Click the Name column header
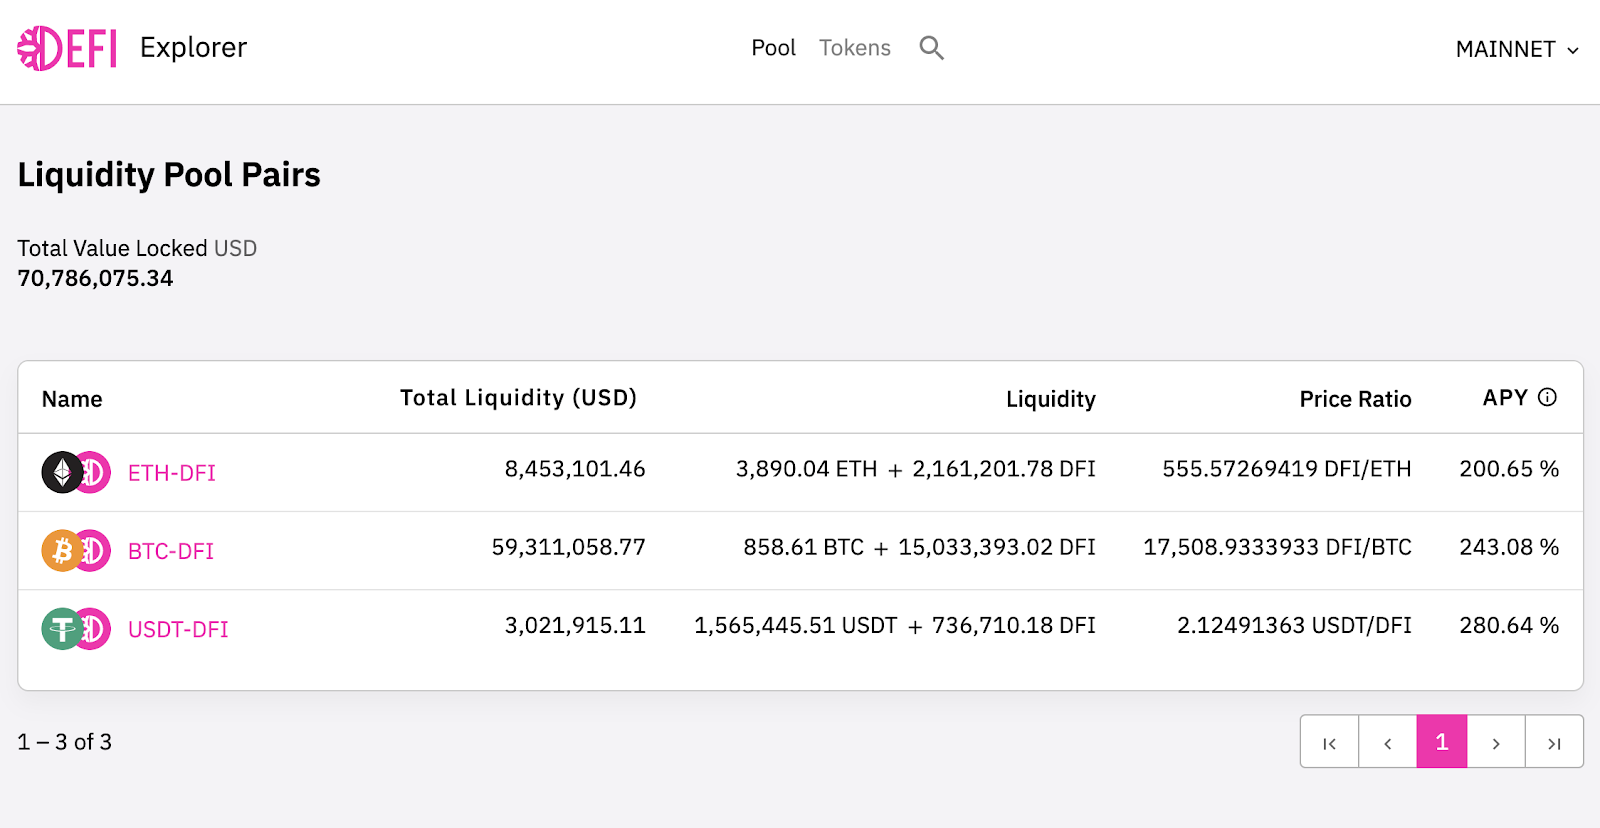 coord(72,399)
